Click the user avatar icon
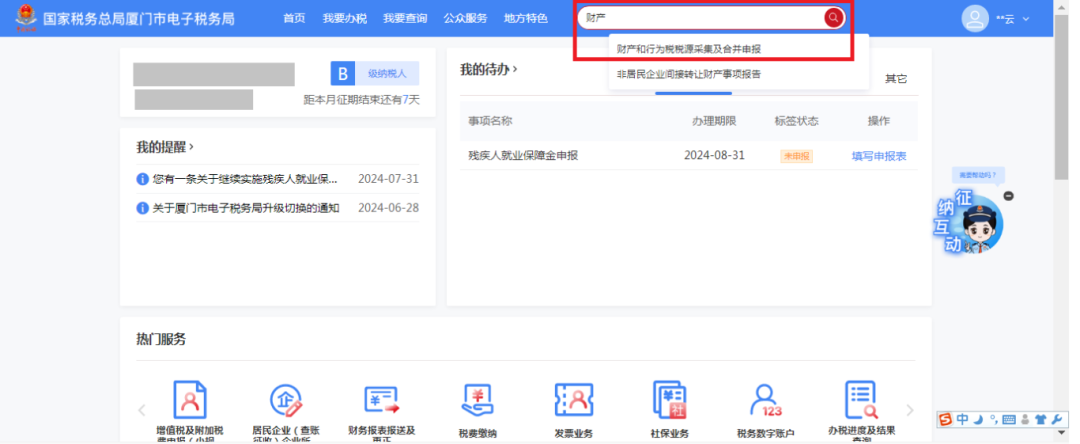The image size is (1080, 444). [x=975, y=19]
